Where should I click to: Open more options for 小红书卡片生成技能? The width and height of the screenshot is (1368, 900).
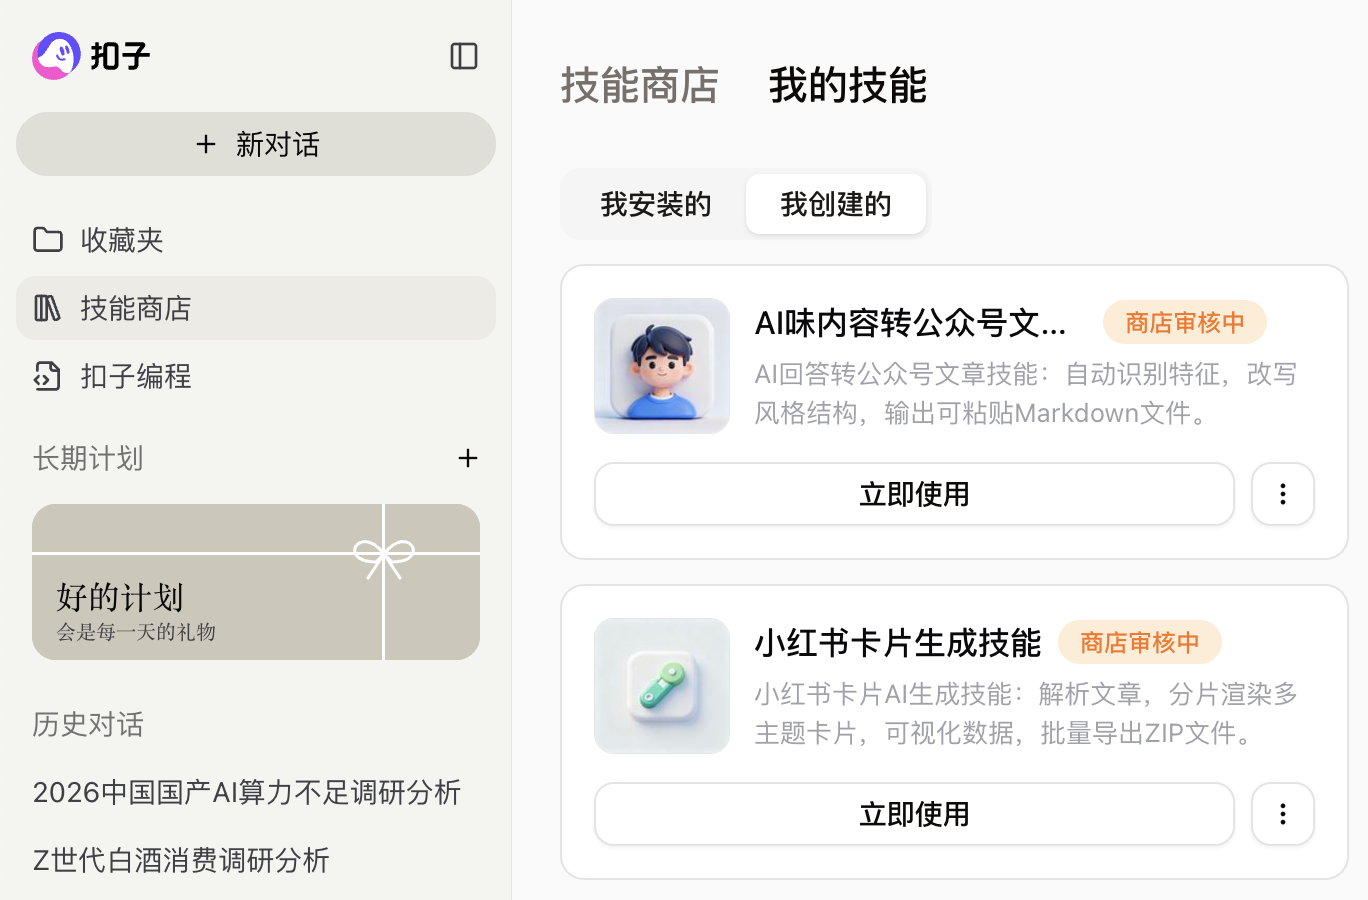coord(1283,814)
